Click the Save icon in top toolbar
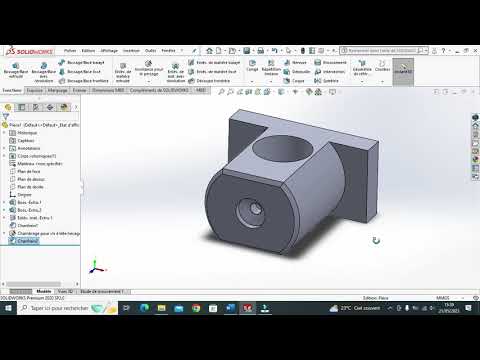The image size is (480, 360). pyautogui.click(x=247, y=51)
